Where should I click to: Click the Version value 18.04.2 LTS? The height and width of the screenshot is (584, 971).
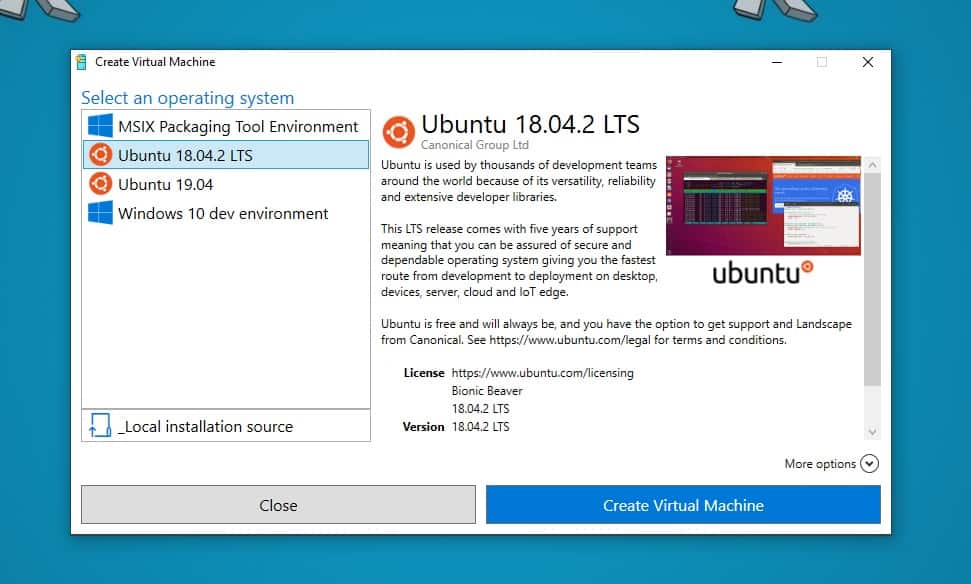point(481,427)
